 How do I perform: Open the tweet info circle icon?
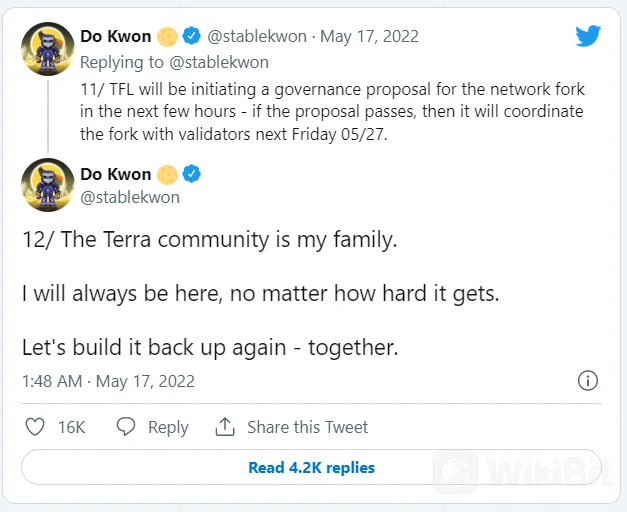[588, 381]
